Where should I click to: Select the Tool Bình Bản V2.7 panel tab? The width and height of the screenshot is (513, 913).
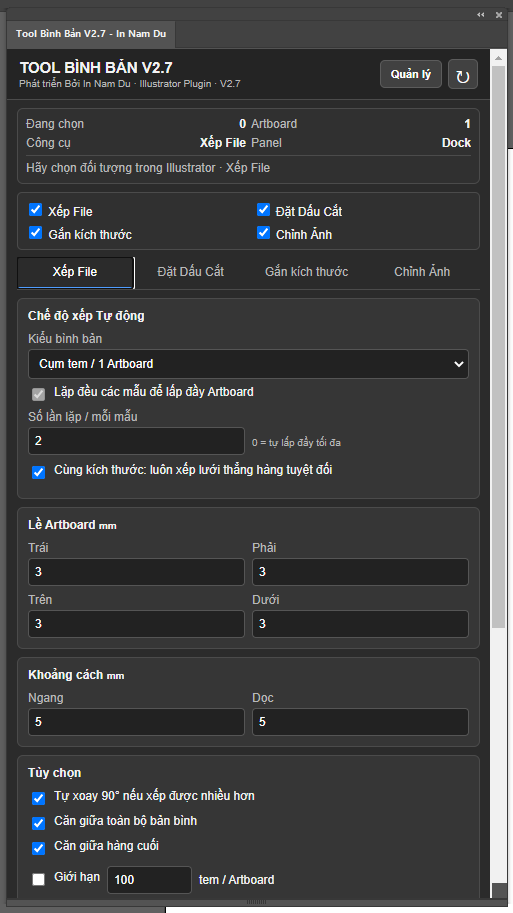coord(91,34)
